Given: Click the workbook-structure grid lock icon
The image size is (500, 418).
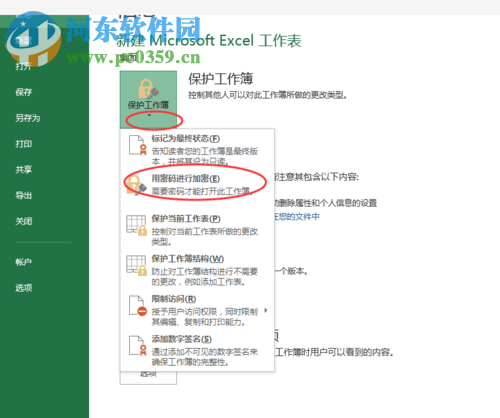Looking at the screenshot, I should click(136, 265).
